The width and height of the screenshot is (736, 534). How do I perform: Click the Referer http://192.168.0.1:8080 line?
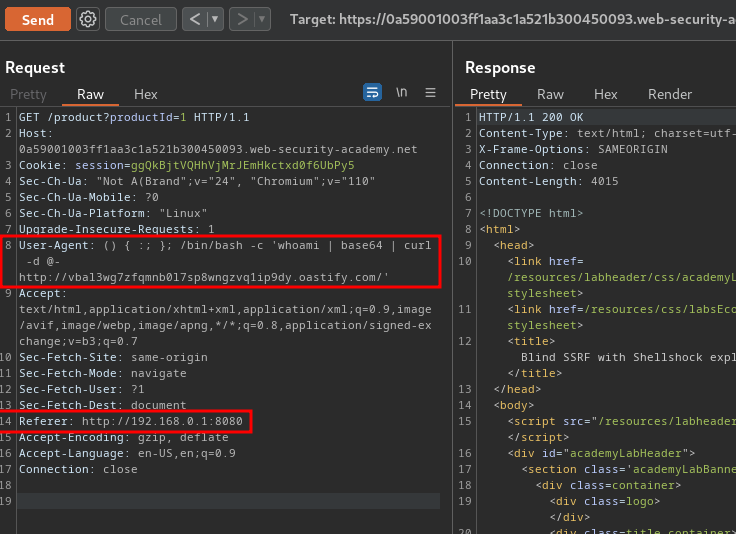[130, 421]
